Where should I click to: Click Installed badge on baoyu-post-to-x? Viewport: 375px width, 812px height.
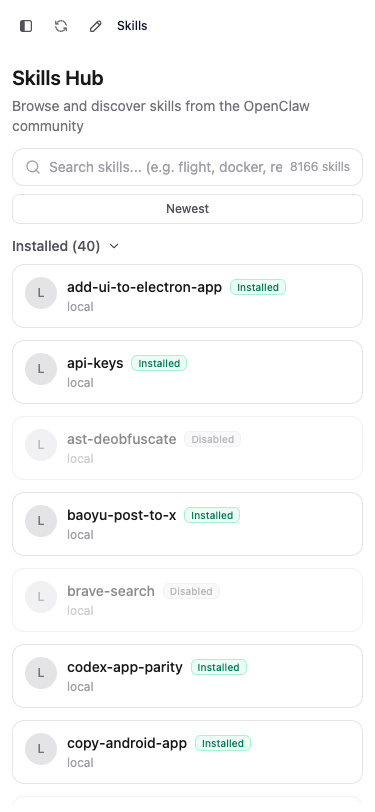[212, 516]
